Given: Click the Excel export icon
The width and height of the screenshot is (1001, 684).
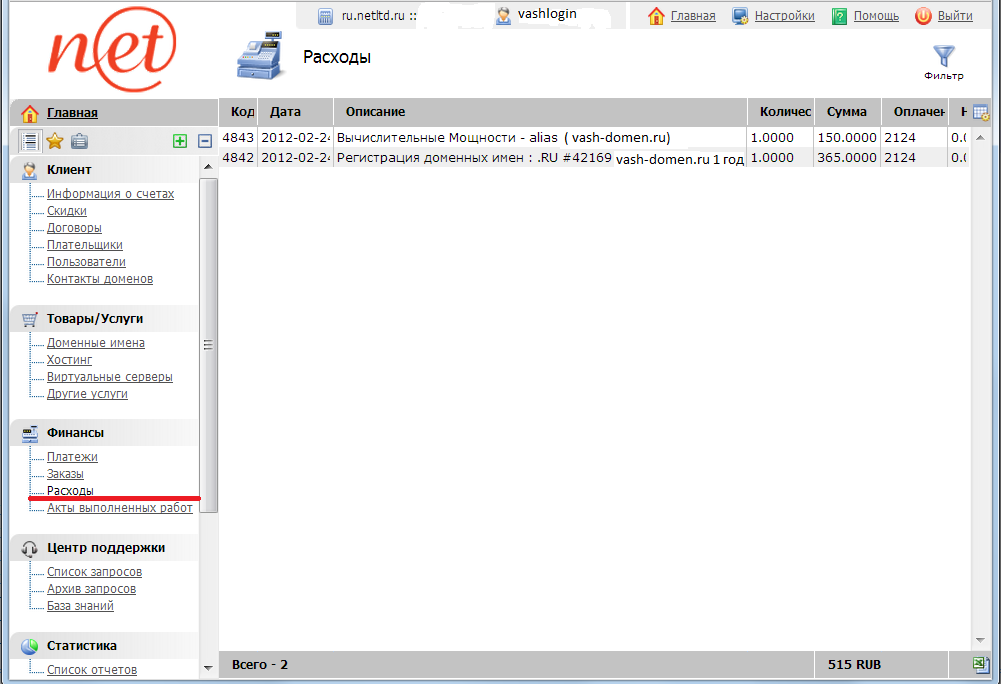Looking at the screenshot, I should (x=981, y=665).
